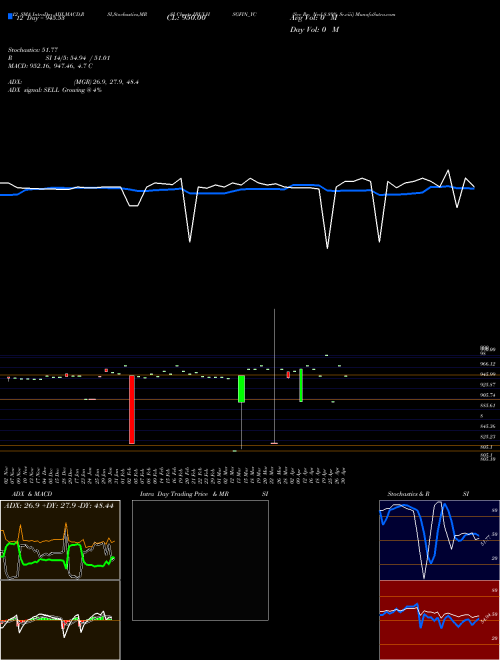
Task: Click the 966.12 price axis label
Action: tap(487, 364)
